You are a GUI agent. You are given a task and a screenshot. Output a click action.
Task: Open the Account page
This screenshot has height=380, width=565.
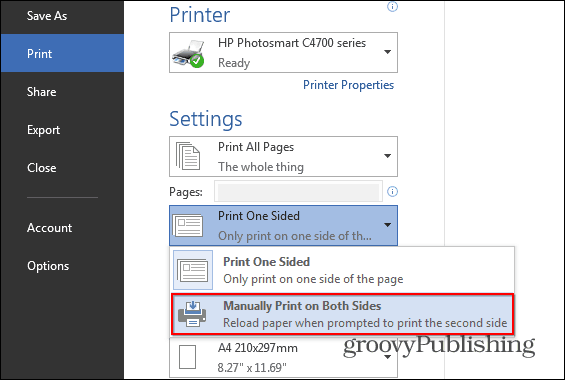point(49,228)
